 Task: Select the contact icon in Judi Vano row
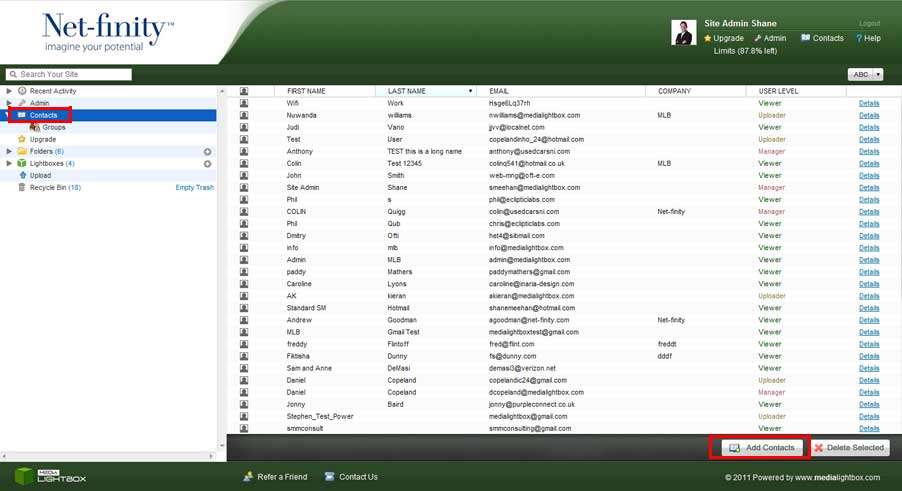point(243,127)
